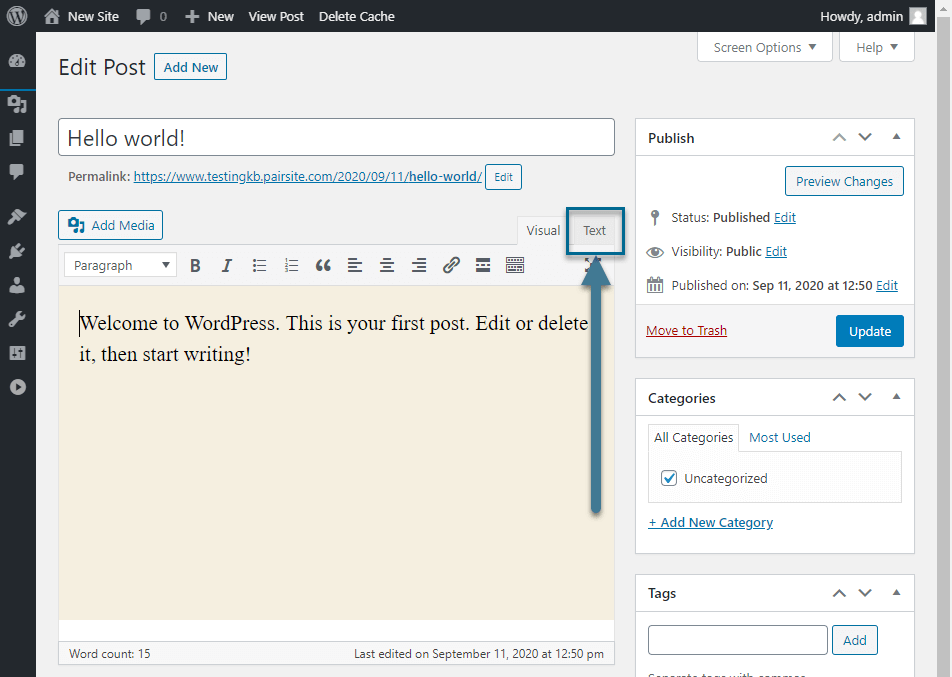Insert or edit a link
The height and width of the screenshot is (677, 952).
[x=450, y=265]
